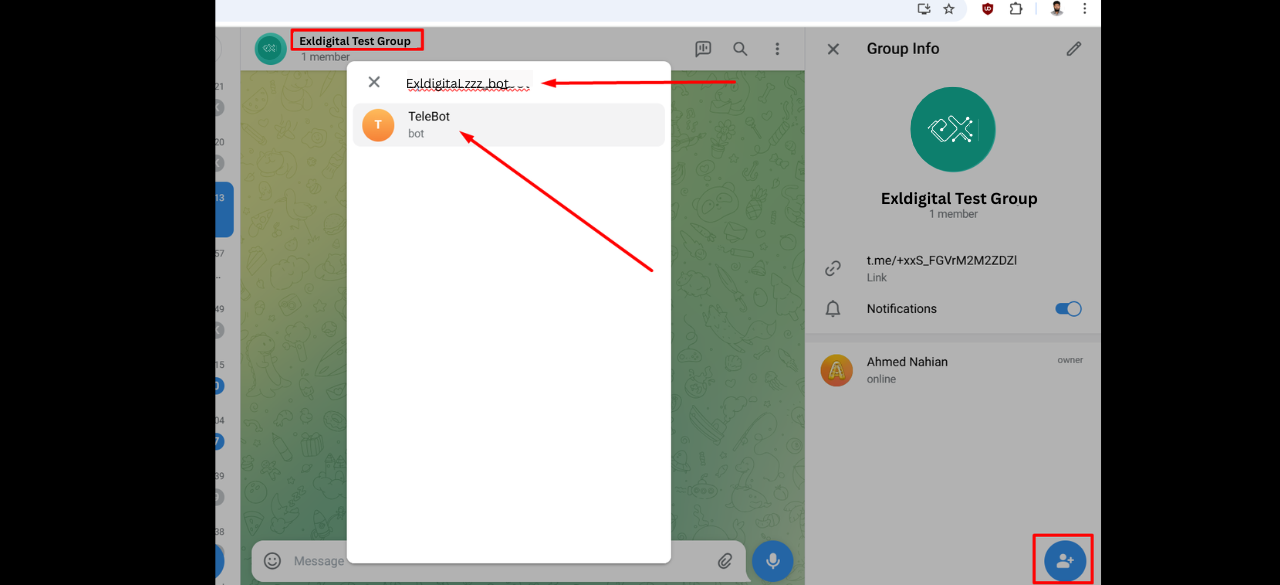Close the add members search dialog
Screen dimensions: 1280x585
coord(374,82)
